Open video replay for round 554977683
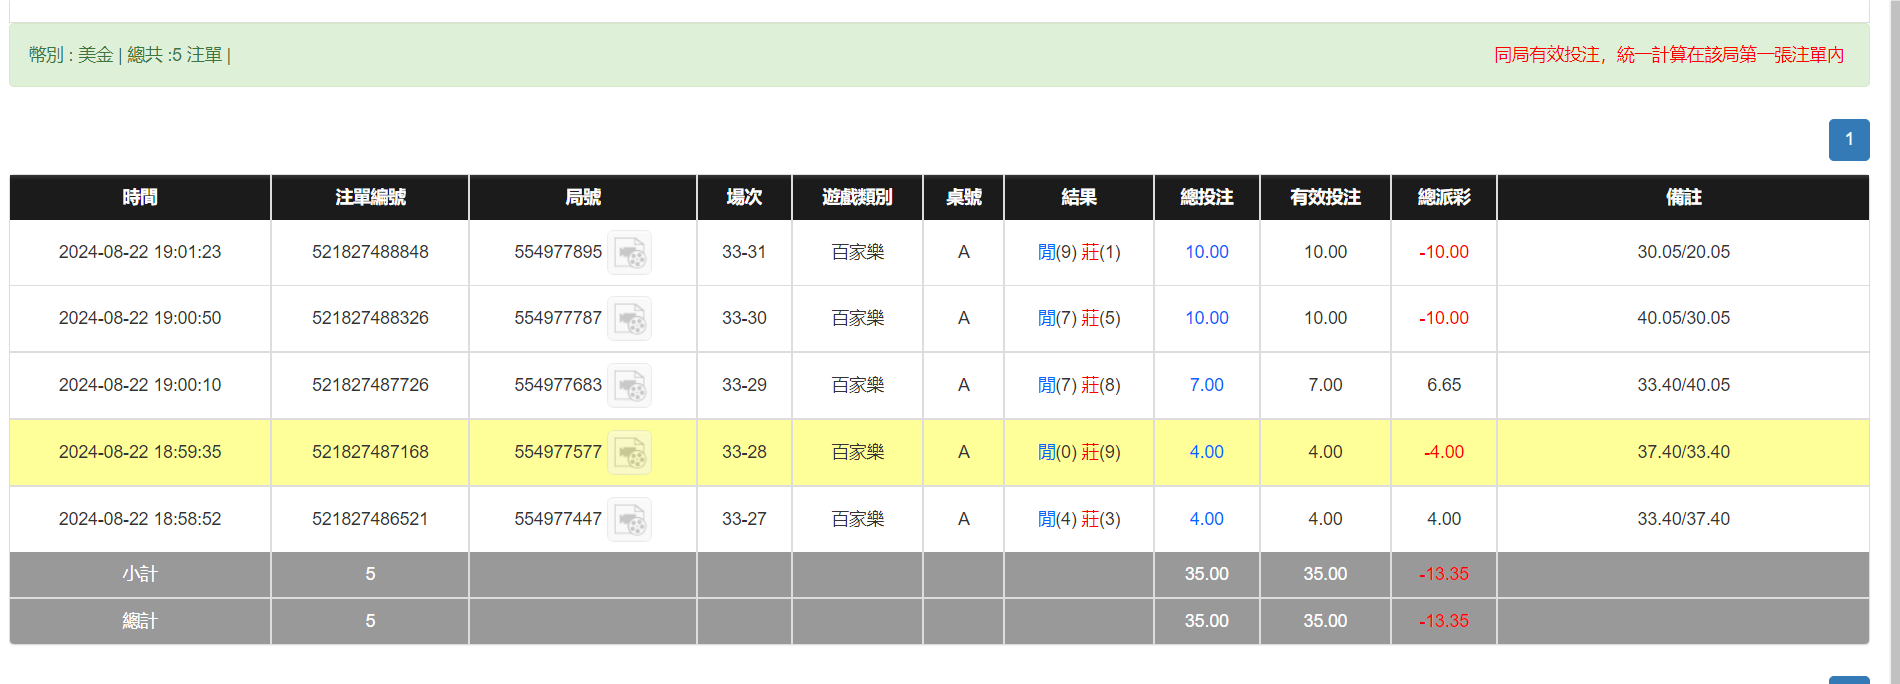The height and width of the screenshot is (684, 1900). 630,386
